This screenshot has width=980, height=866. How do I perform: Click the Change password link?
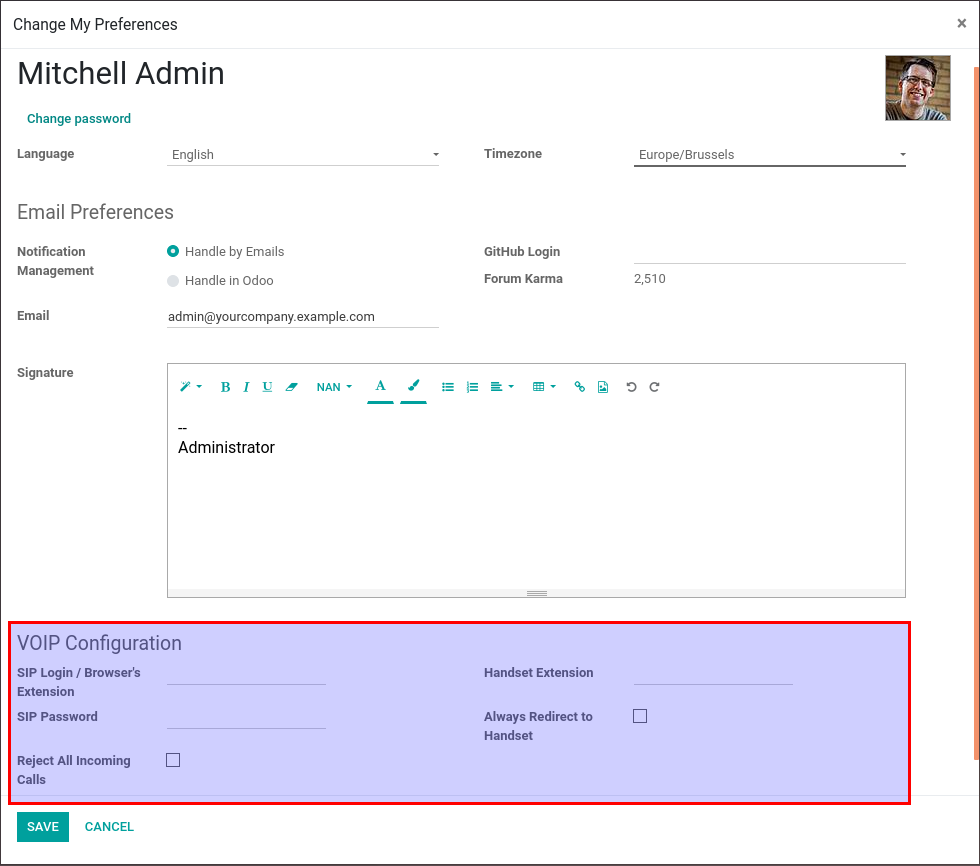coord(79,119)
